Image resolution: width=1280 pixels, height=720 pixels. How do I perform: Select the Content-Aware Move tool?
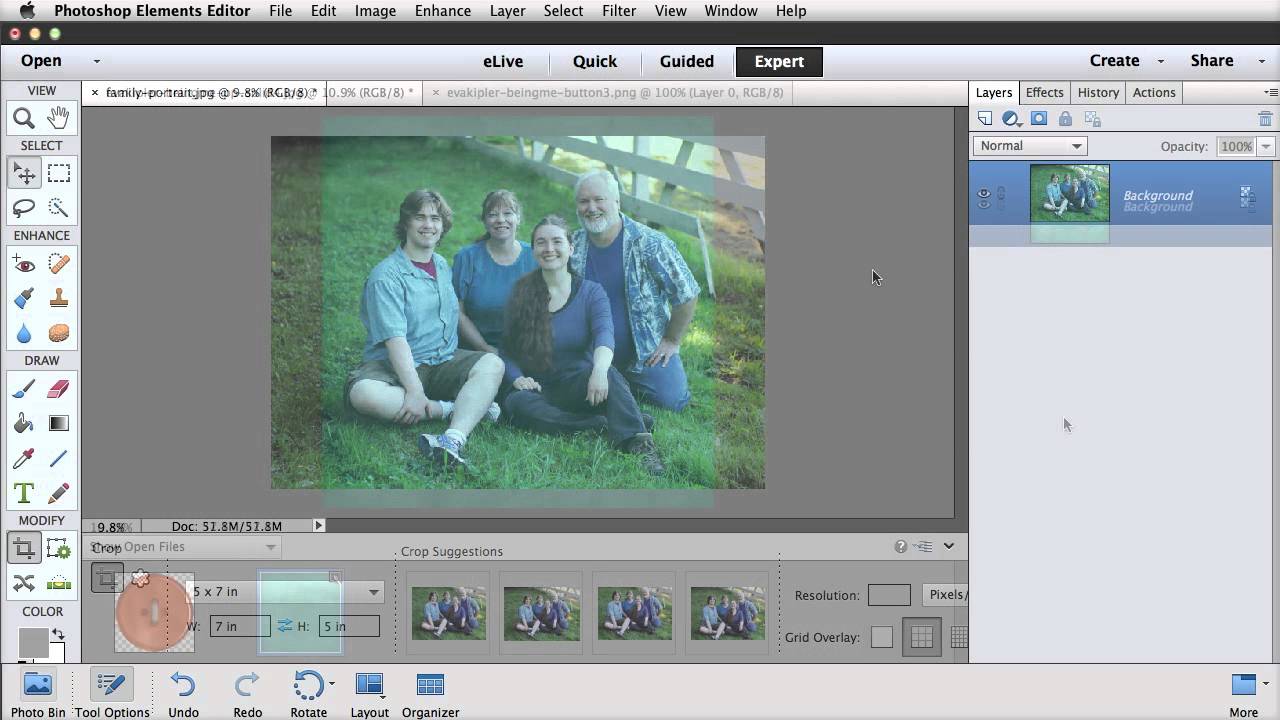click(24, 583)
